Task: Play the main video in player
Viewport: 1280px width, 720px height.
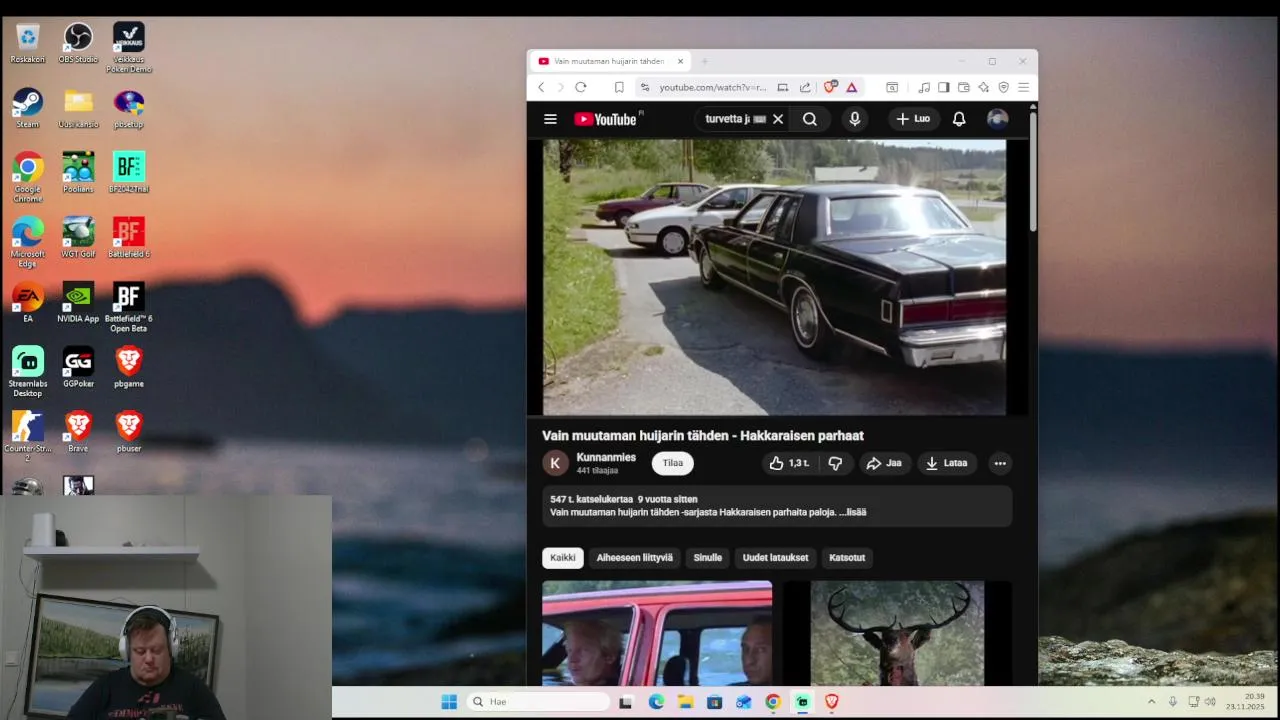Action: (x=774, y=277)
